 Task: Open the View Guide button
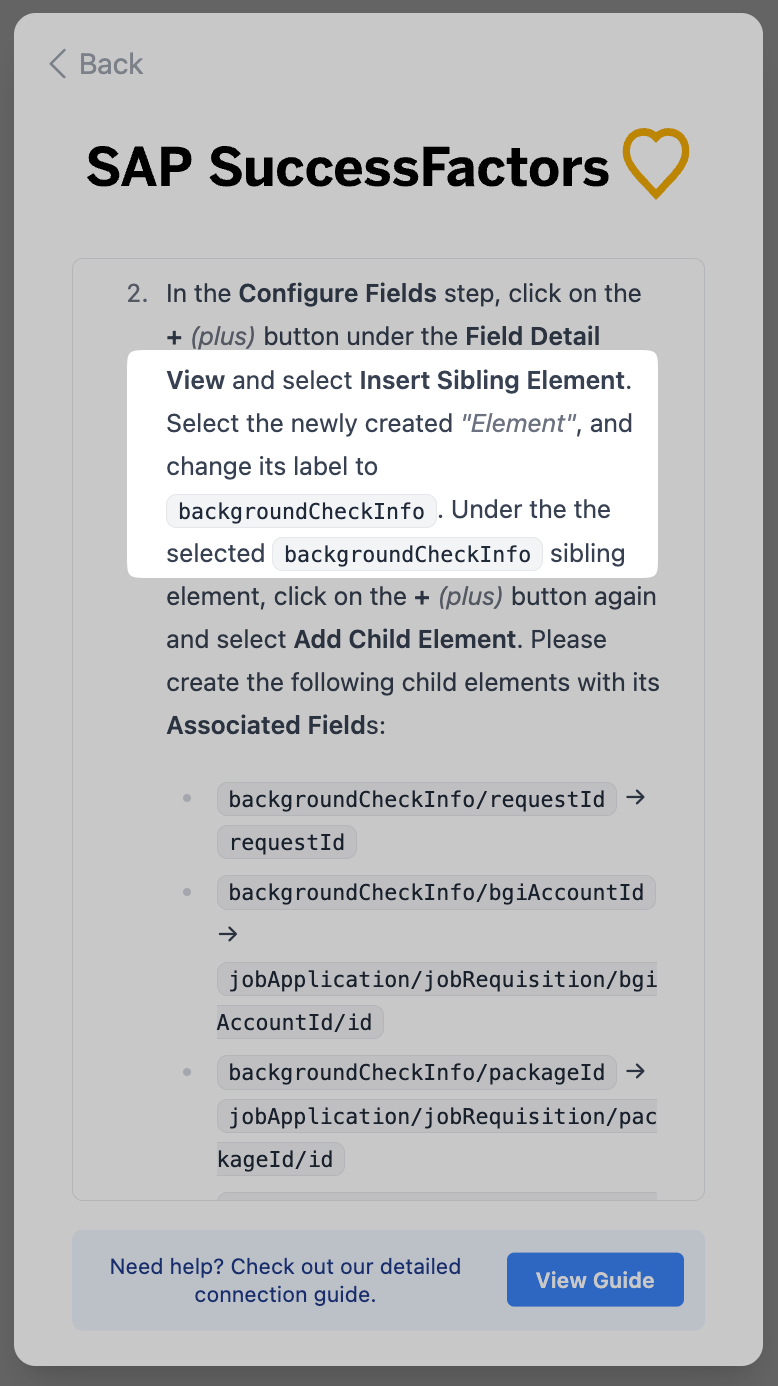pos(595,1280)
